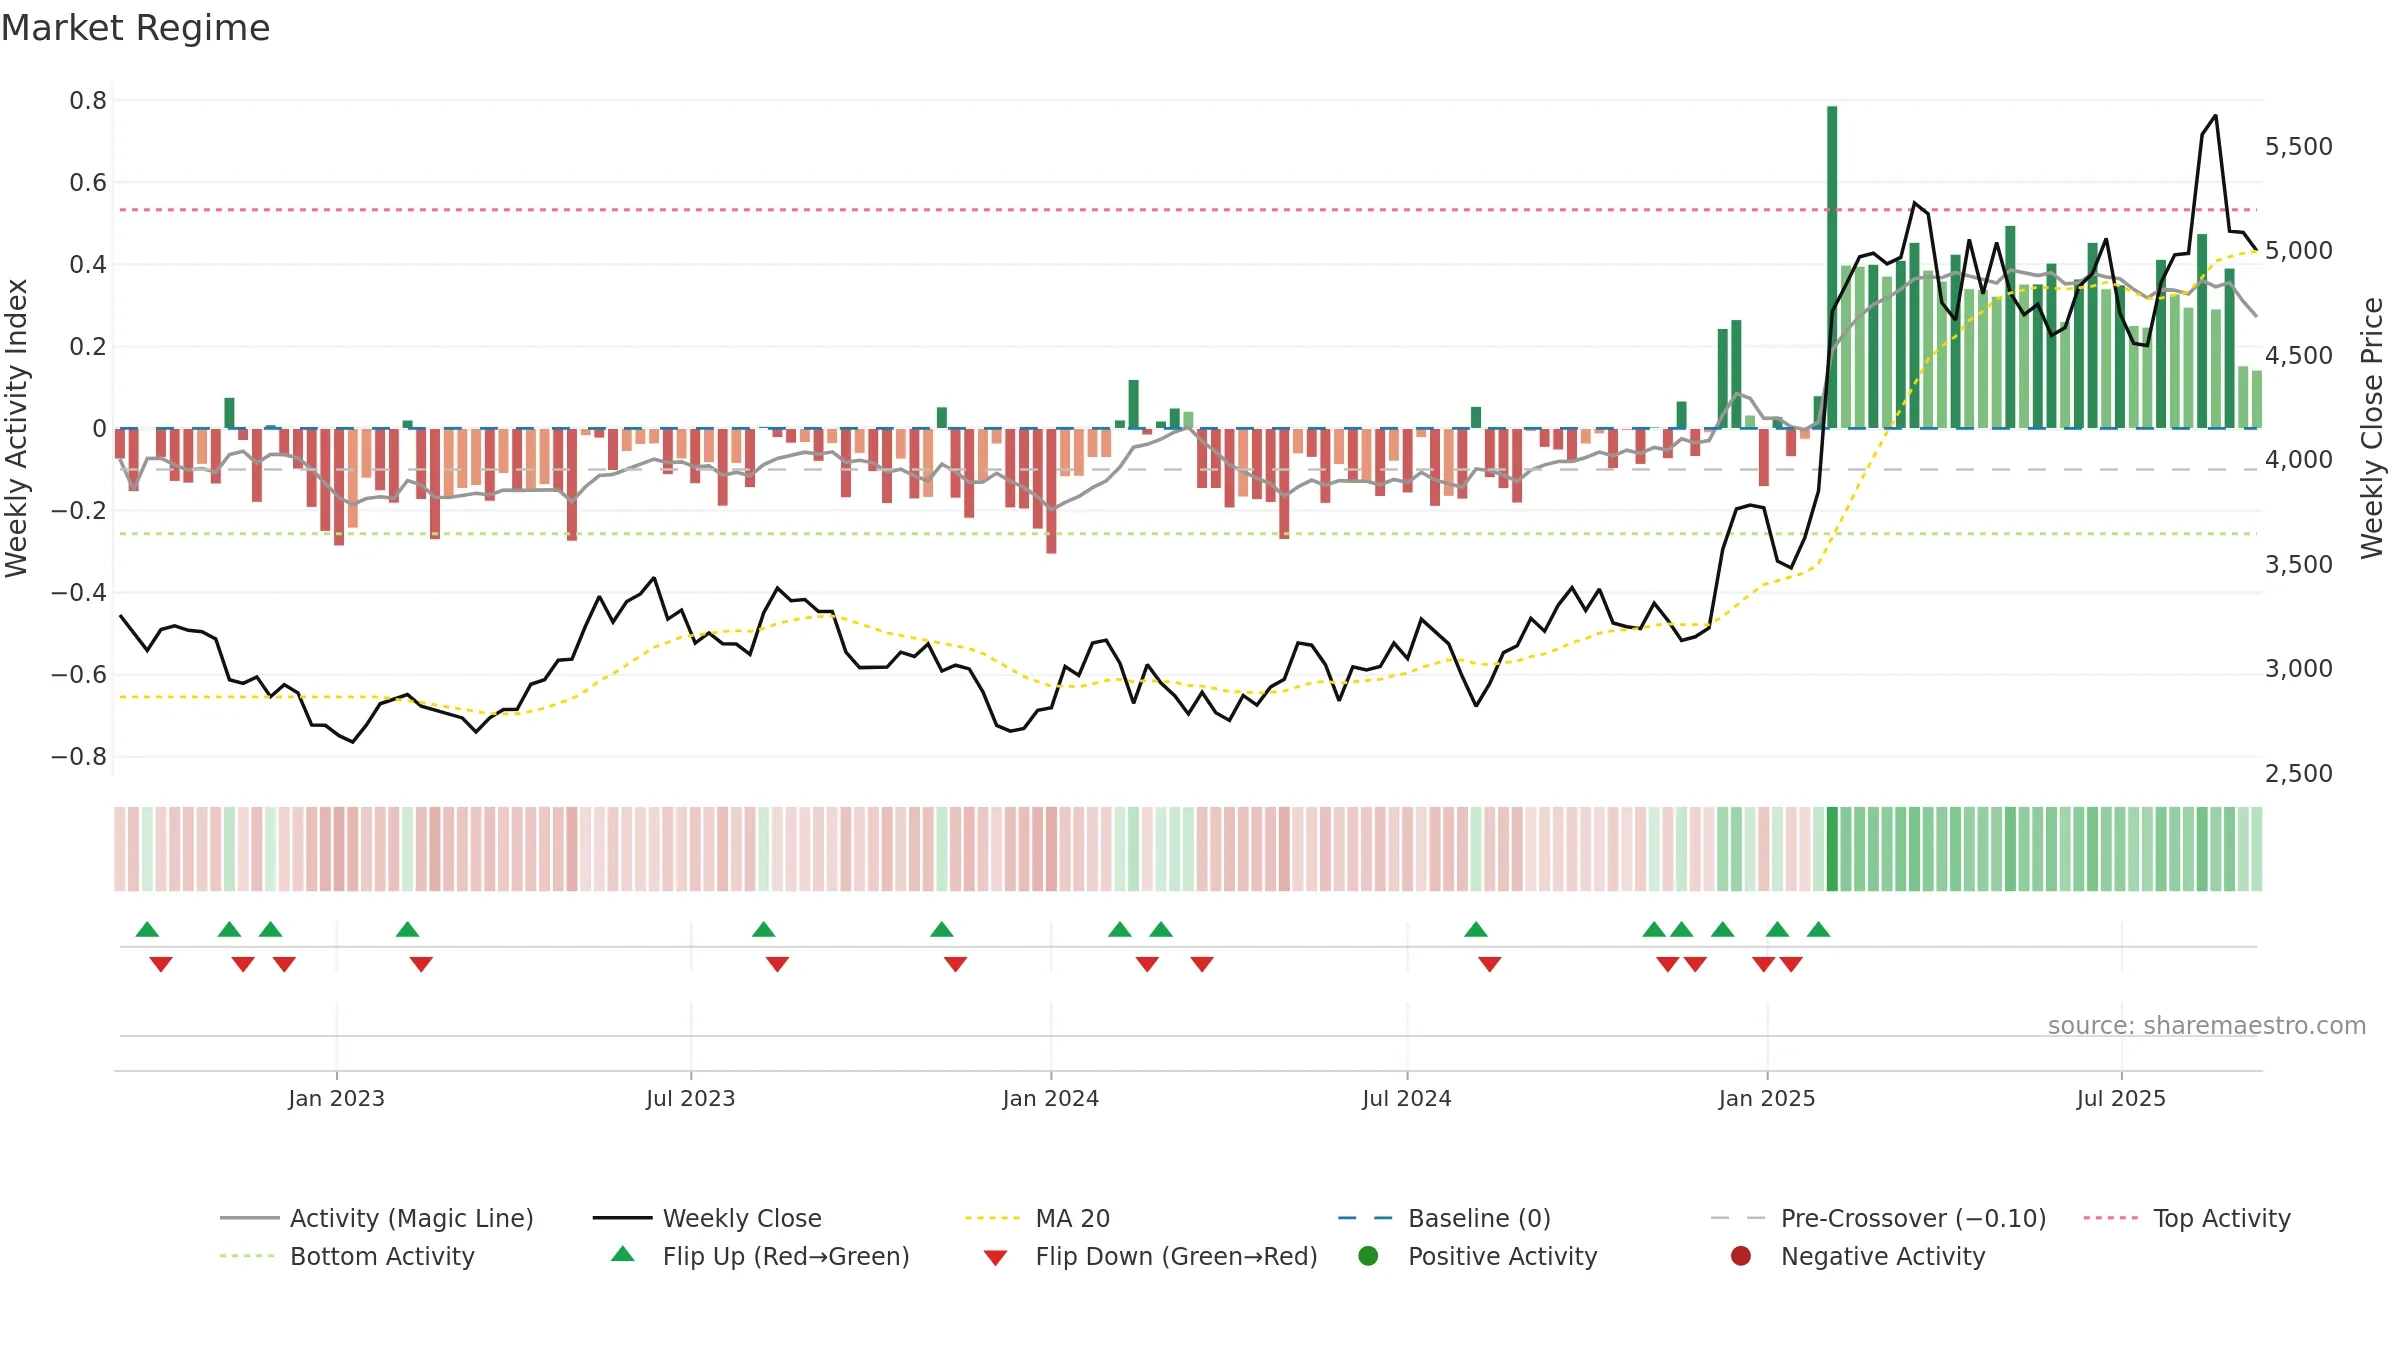Click green circle icon for Positive Activity

coord(1368,1256)
